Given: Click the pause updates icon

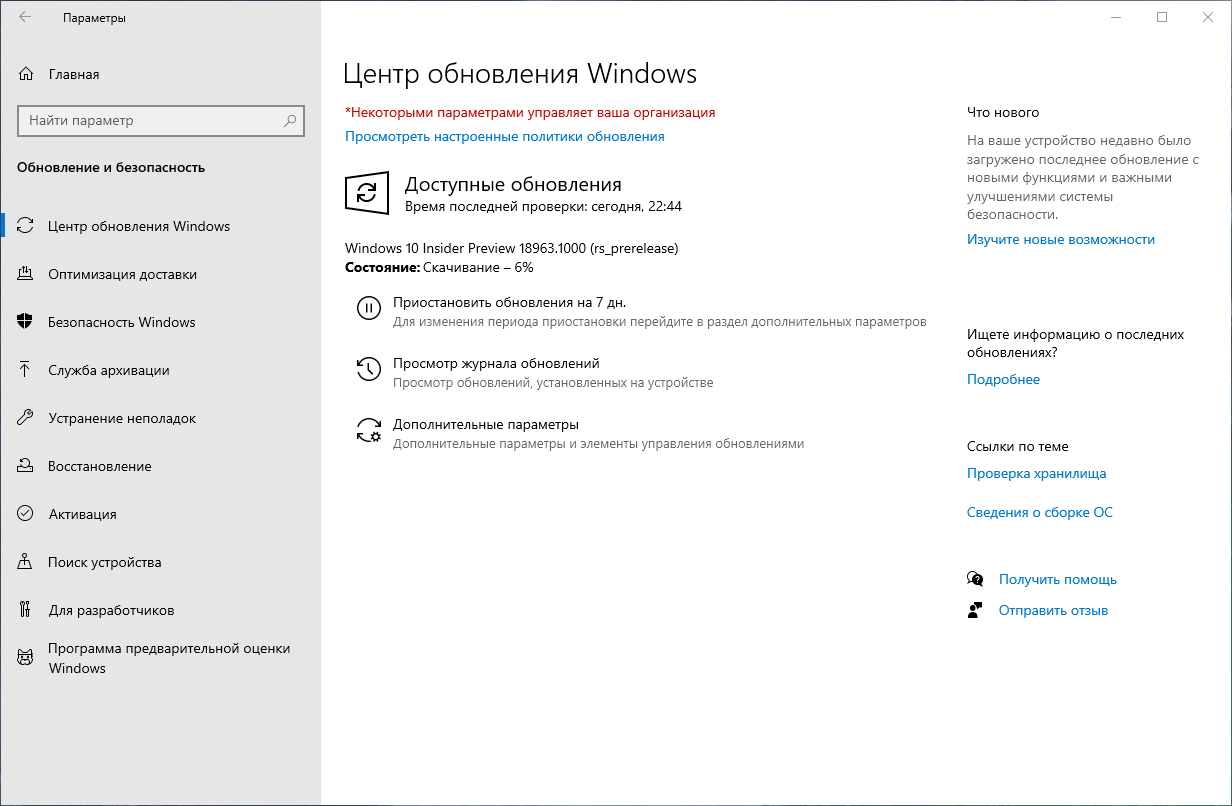Looking at the screenshot, I should [368, 308].
